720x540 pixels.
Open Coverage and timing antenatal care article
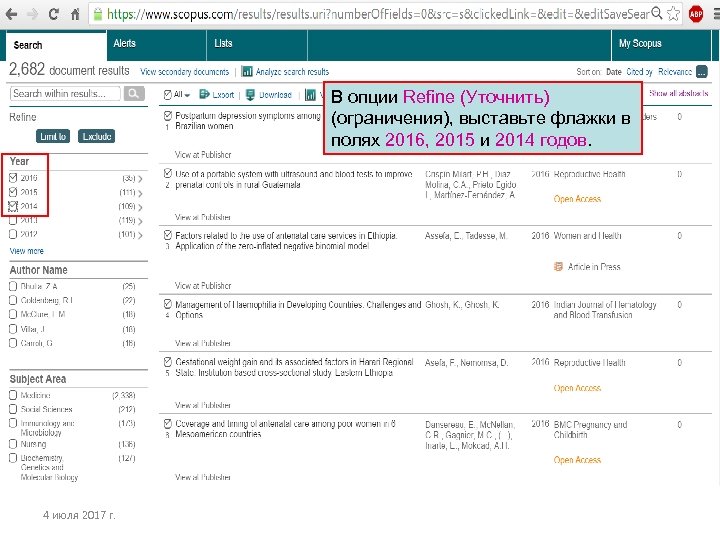pos(285,429)
